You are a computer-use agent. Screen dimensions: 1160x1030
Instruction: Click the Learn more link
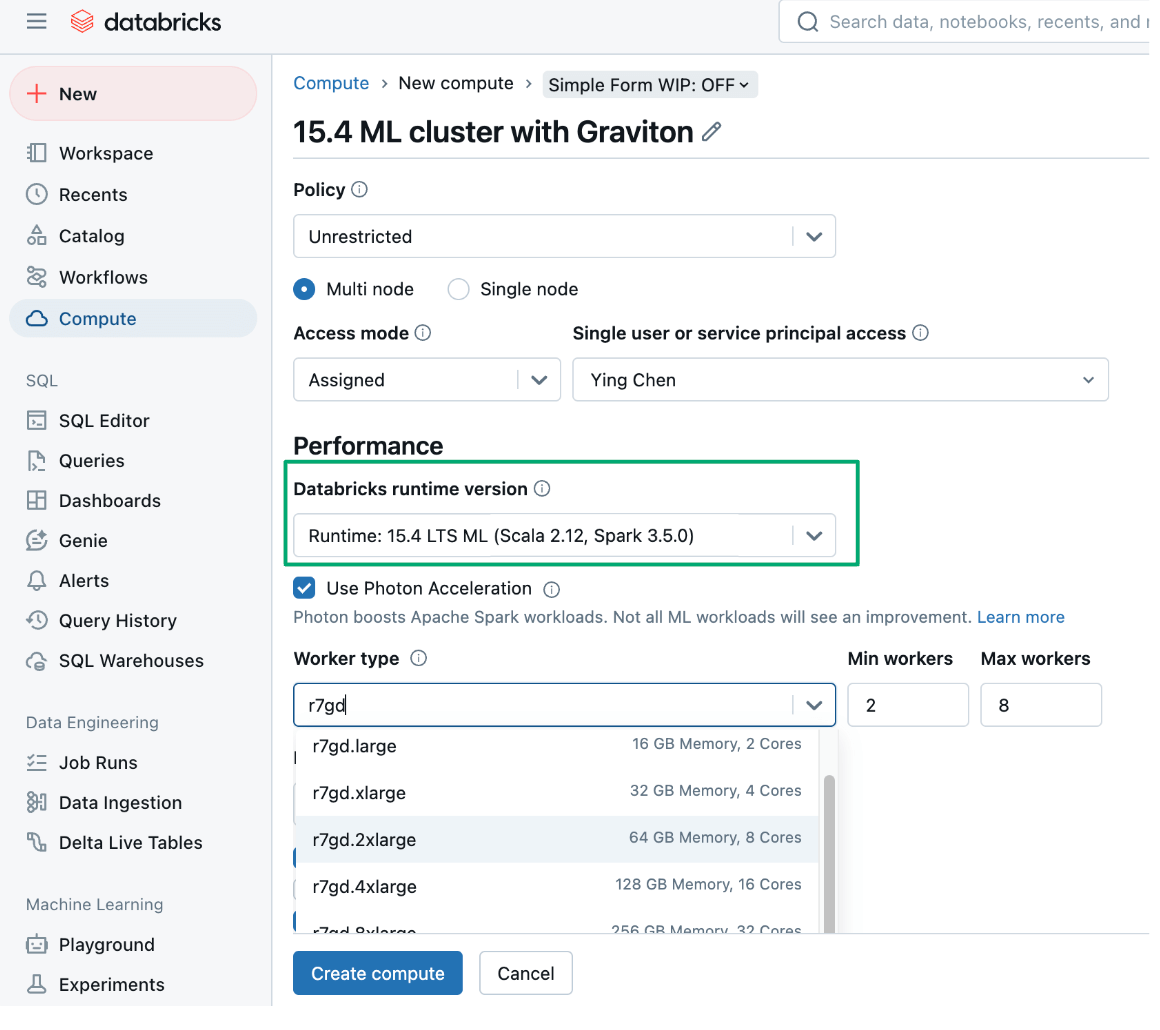pos(1020,617)
